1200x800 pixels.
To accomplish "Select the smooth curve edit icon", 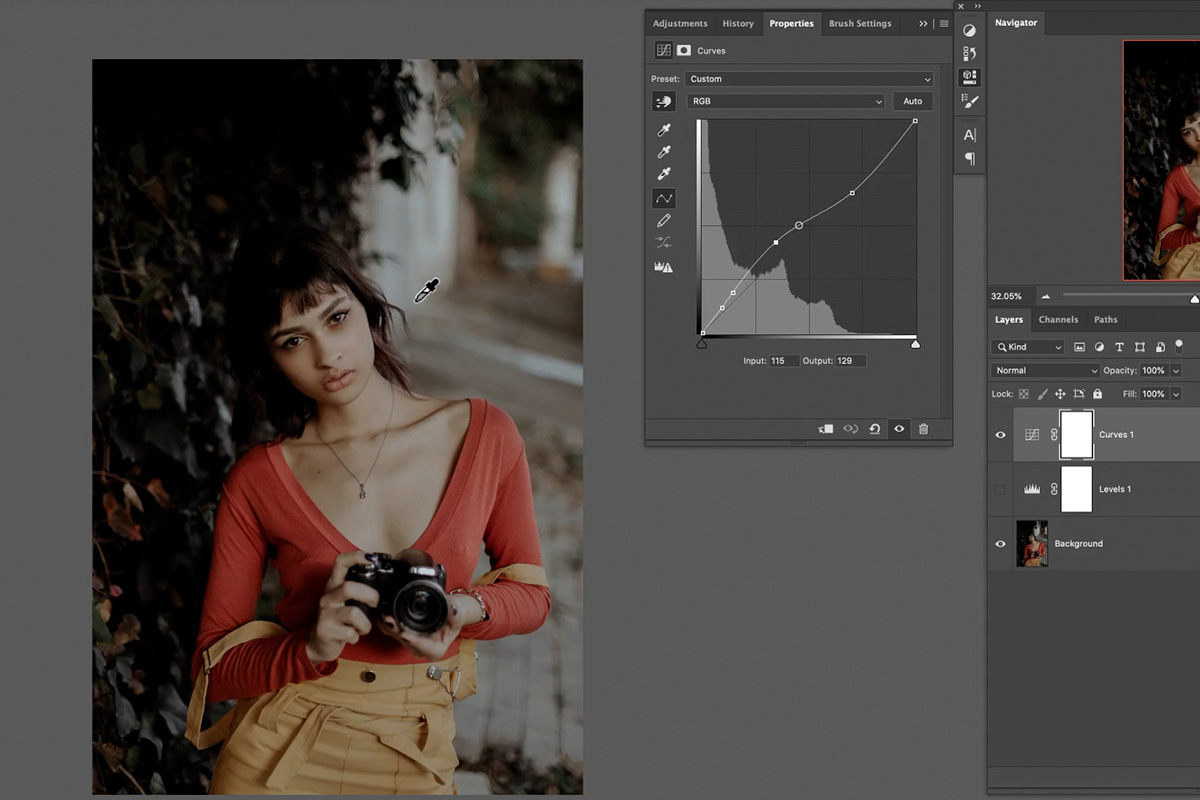I will pos(663,198).
